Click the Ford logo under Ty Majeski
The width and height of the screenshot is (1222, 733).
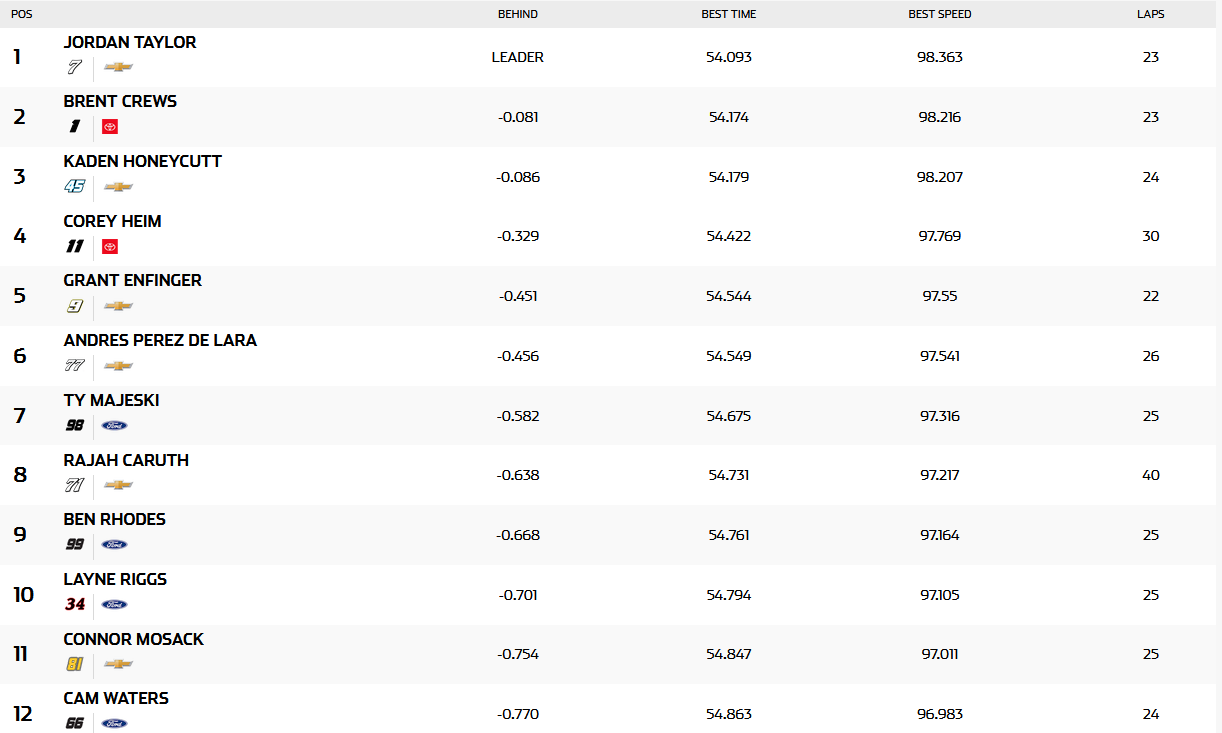tap(115, 425)
